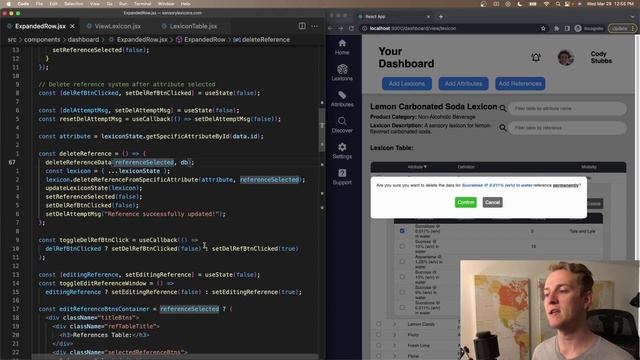Click the Add Attributes button
Image resolution: width=640 pixels, height=360 pixels.
(x=463, y=84)
